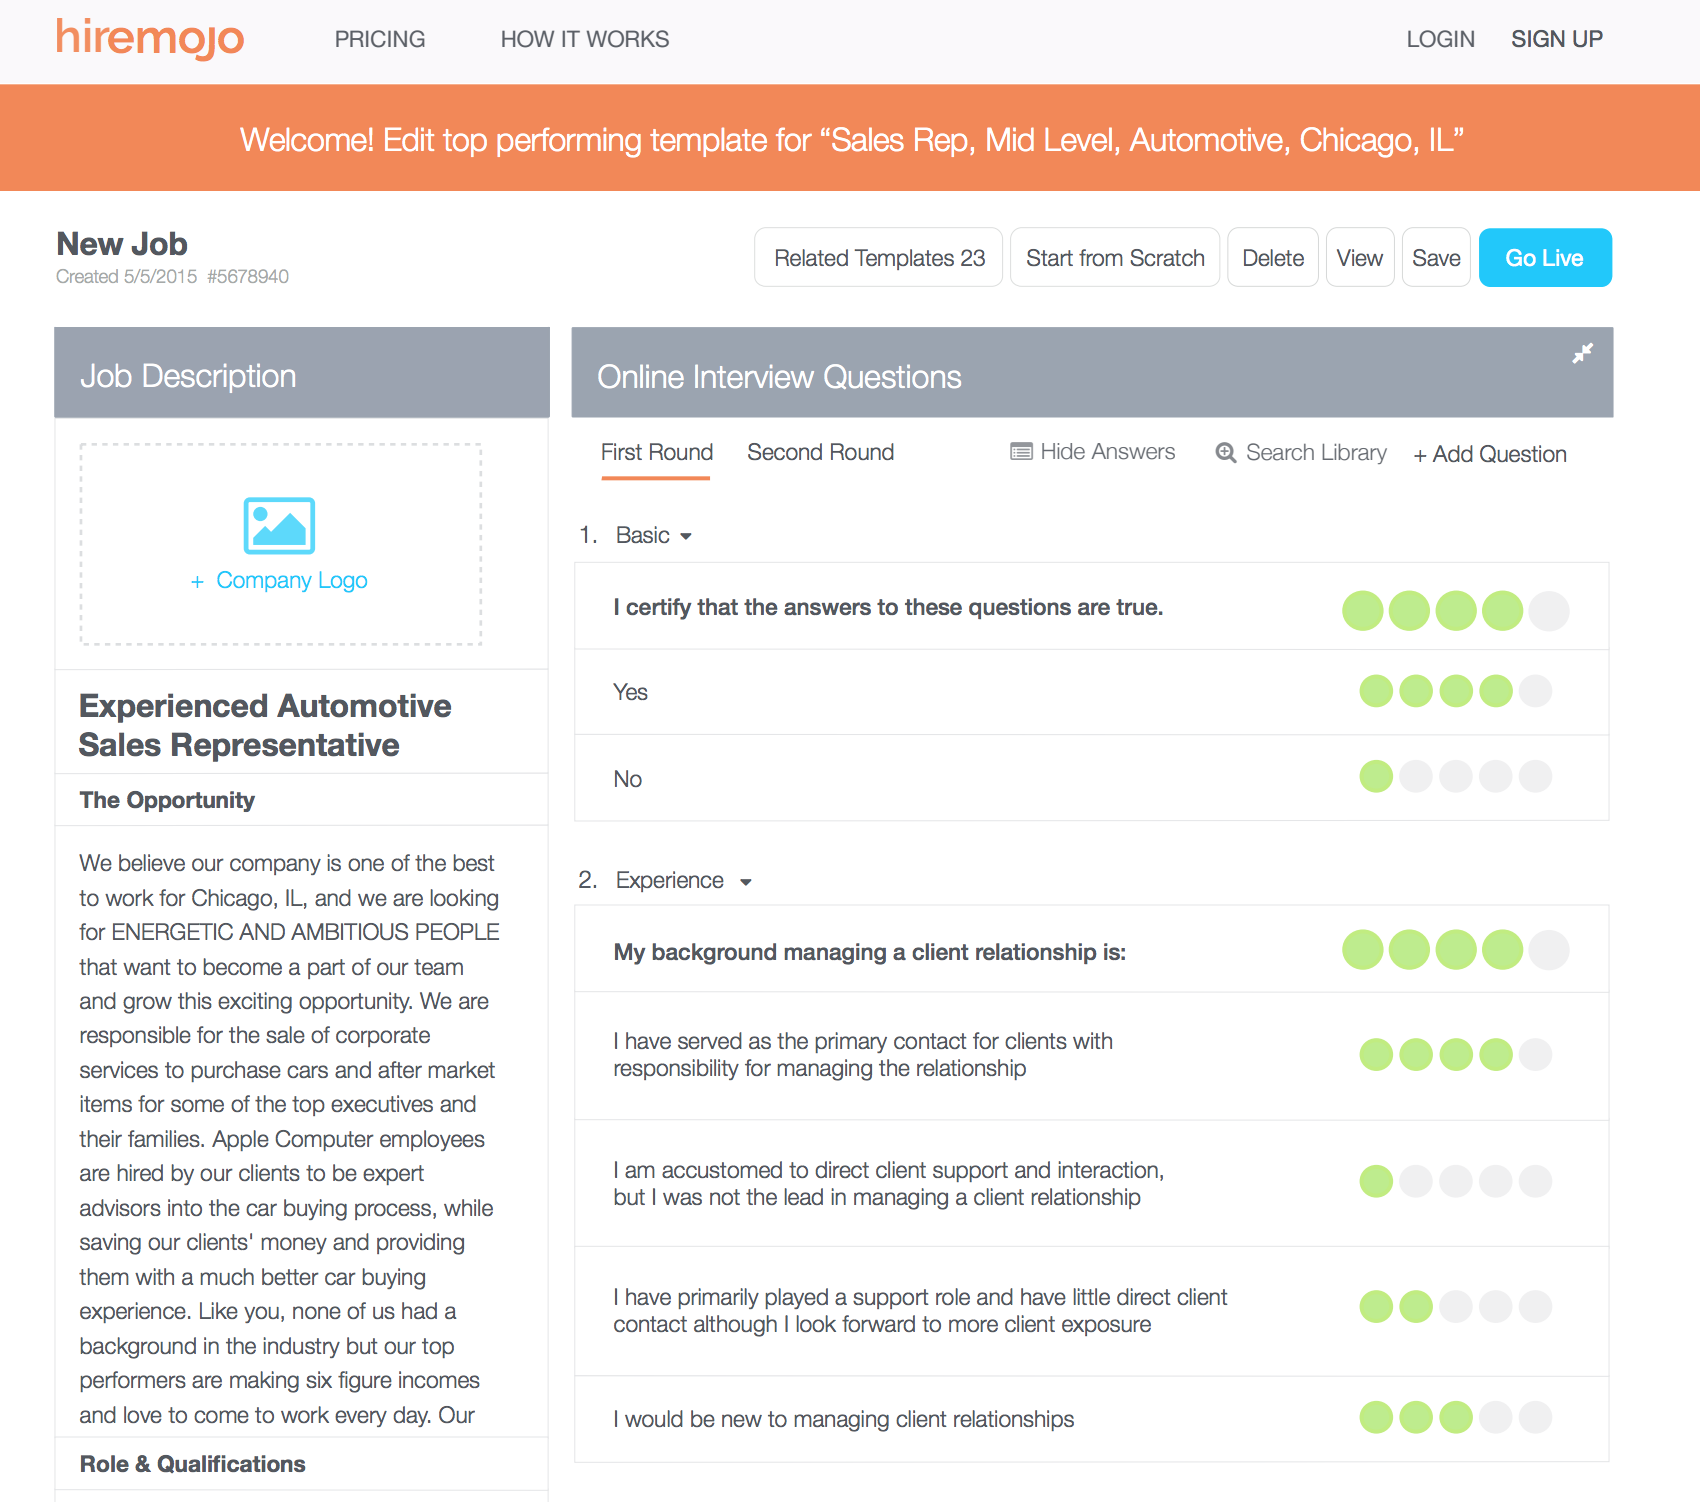Click the company logo image placeholder icon
1700x1502 pixels.
(280, 525)
